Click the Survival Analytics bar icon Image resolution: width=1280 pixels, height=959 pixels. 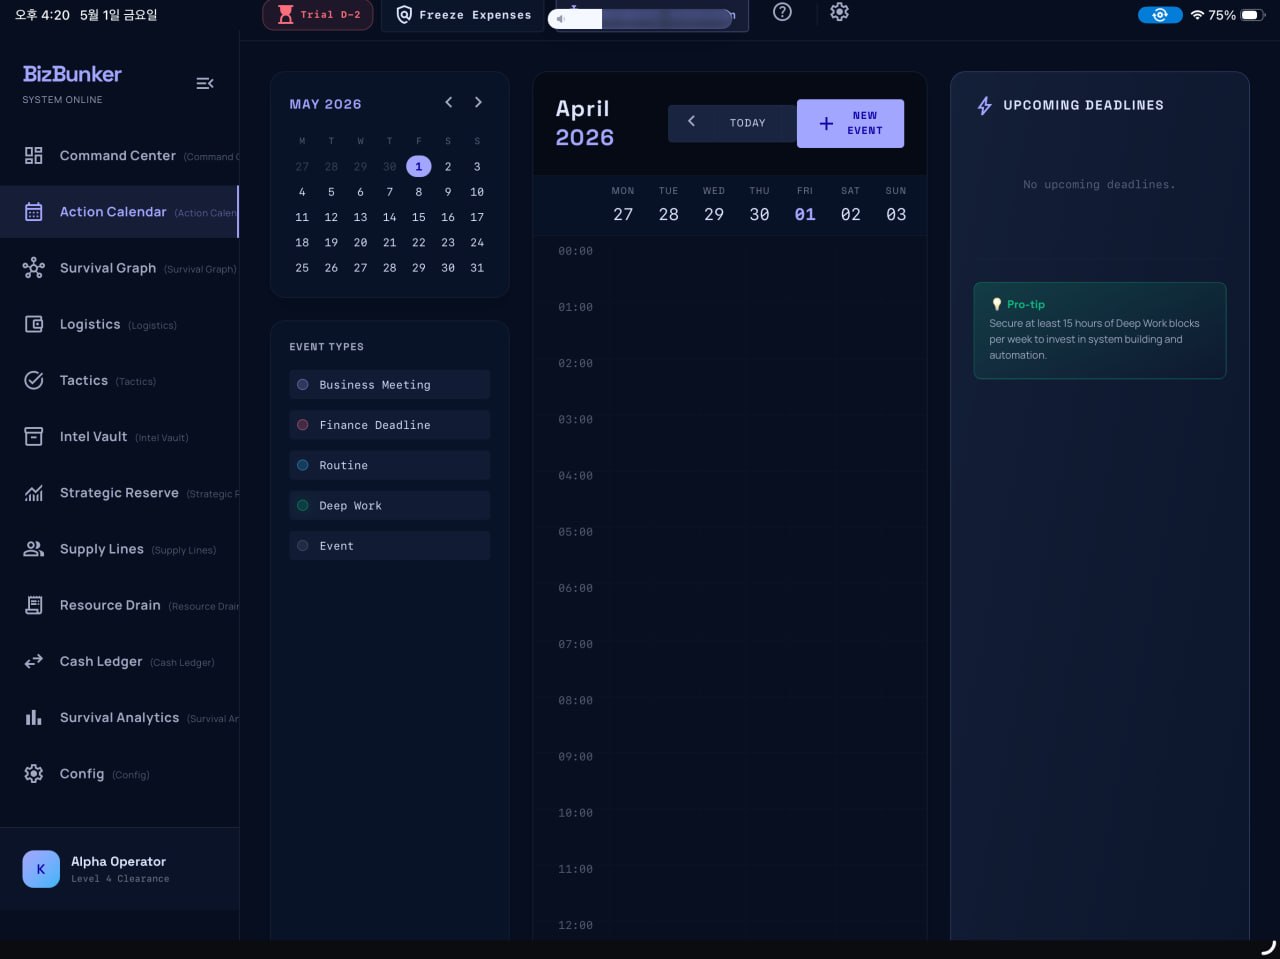[34, 717]
